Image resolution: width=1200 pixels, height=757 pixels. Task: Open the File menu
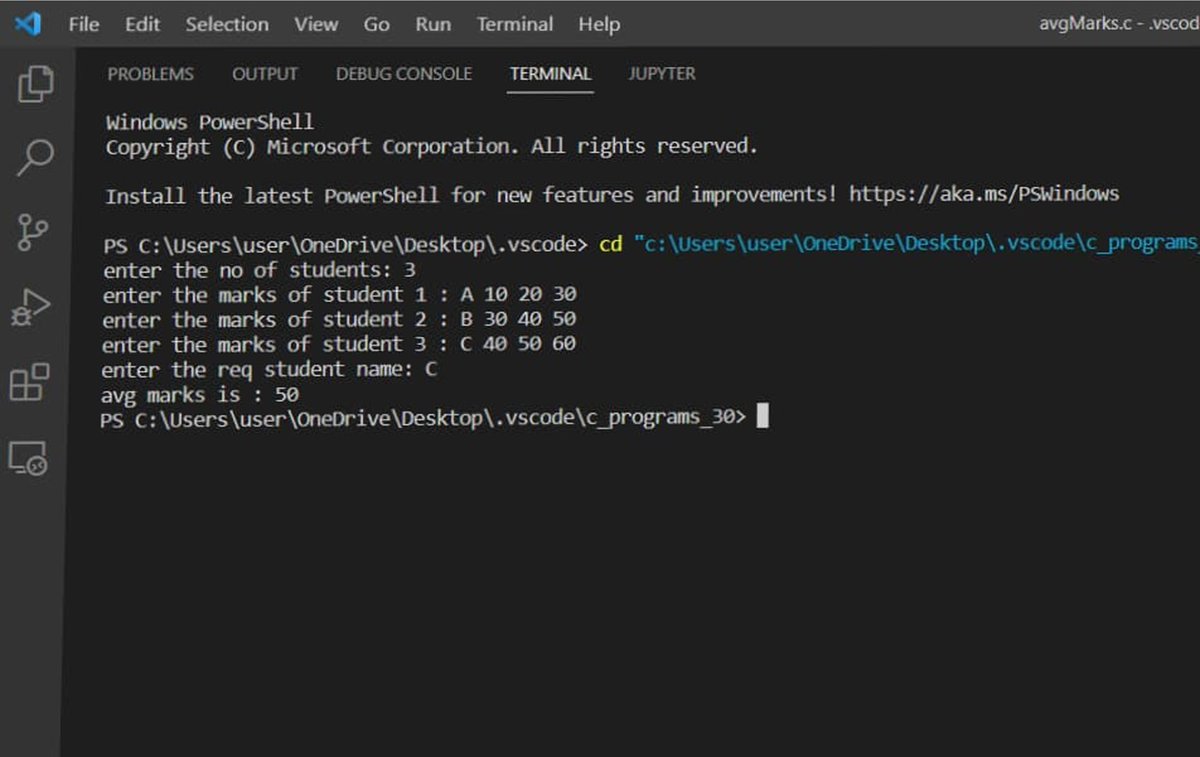pyautogui.click(x=84, y=24)
